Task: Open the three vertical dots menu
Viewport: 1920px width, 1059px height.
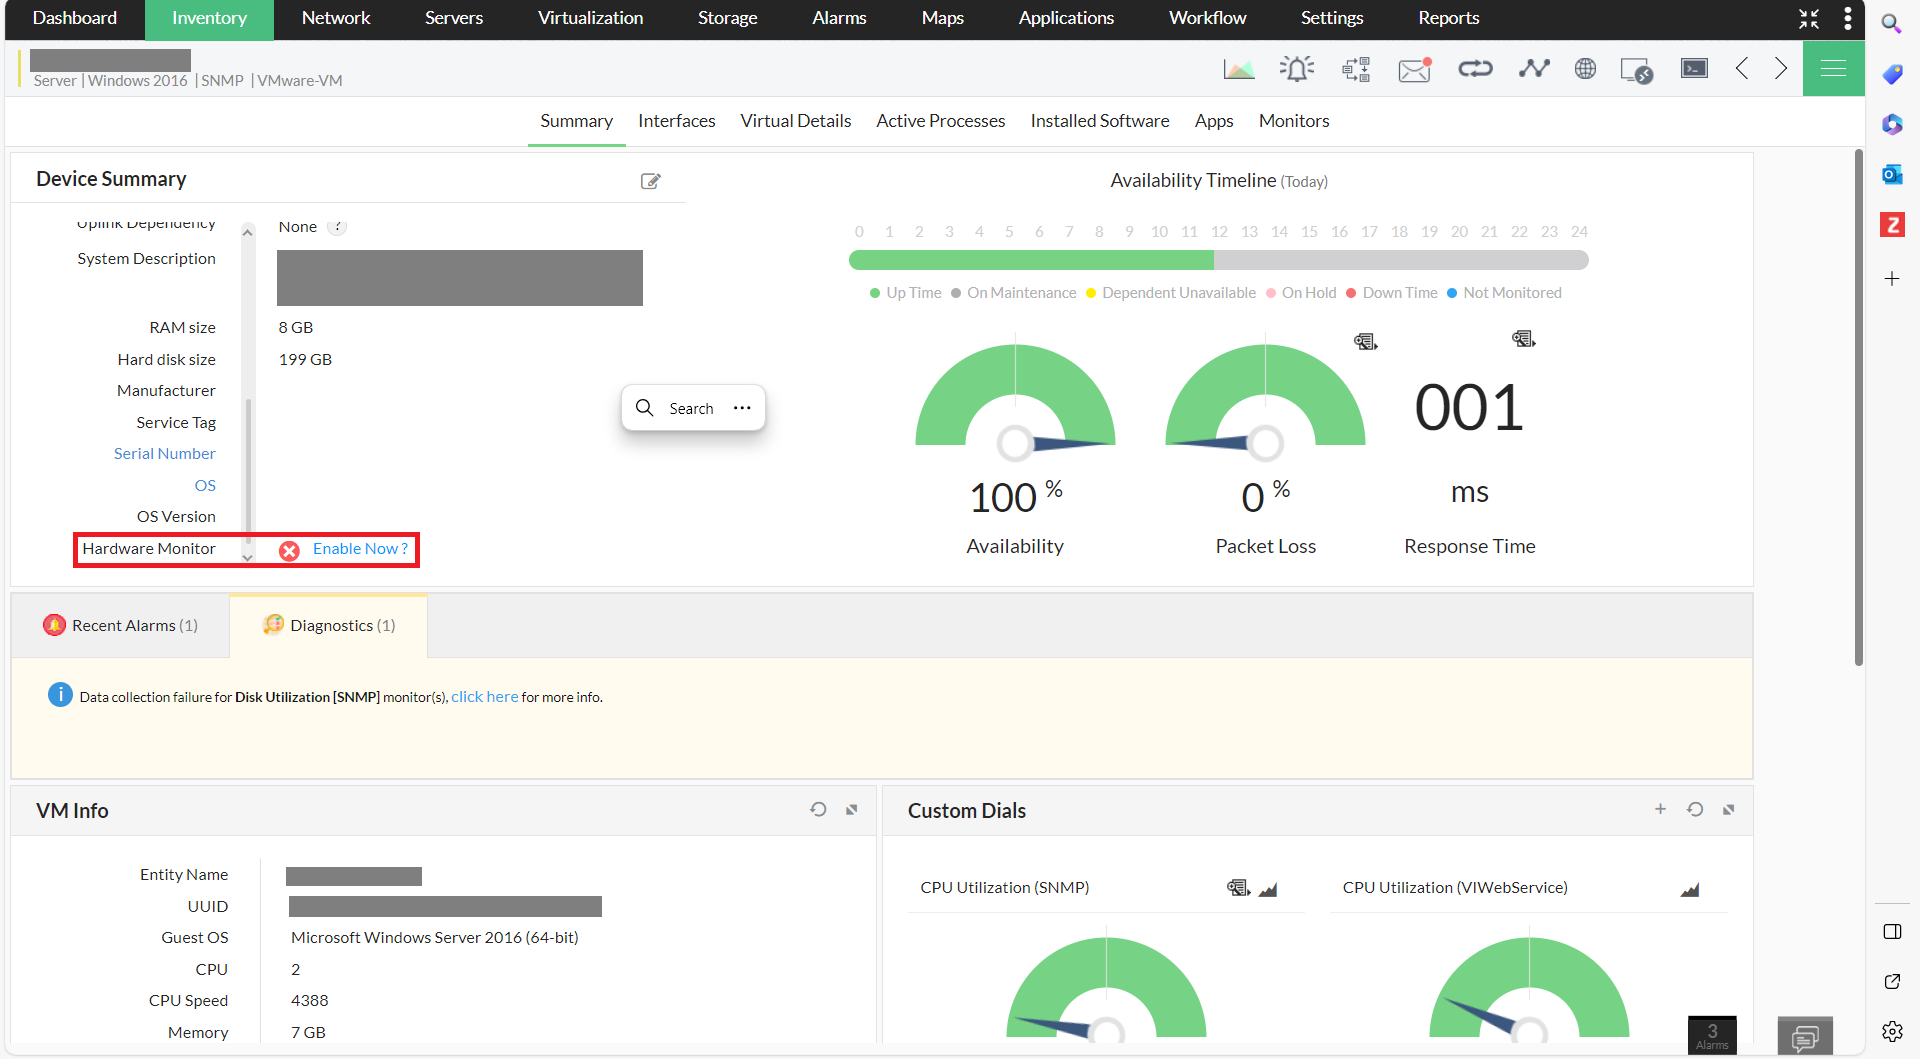Action: [x=1847, y=18]
